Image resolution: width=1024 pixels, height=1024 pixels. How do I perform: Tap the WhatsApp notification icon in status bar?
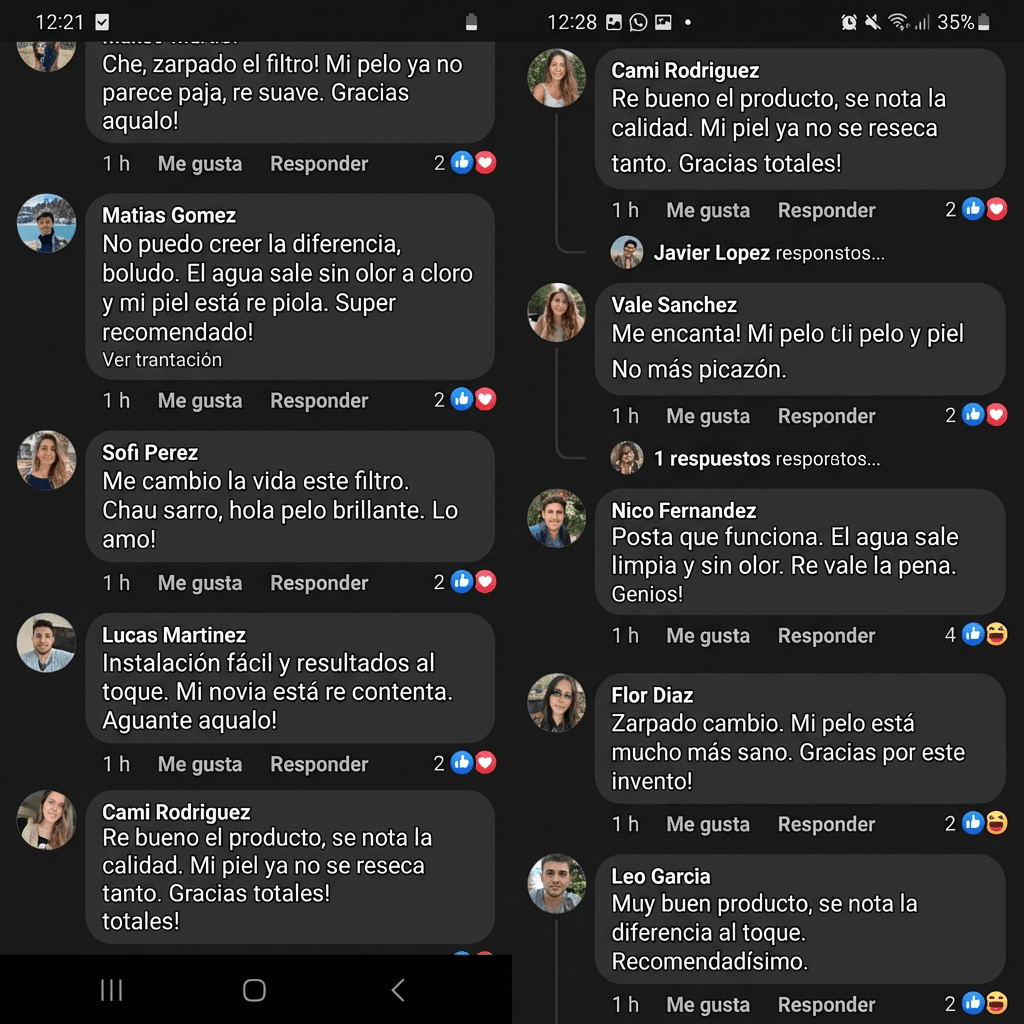coord(638,23)
